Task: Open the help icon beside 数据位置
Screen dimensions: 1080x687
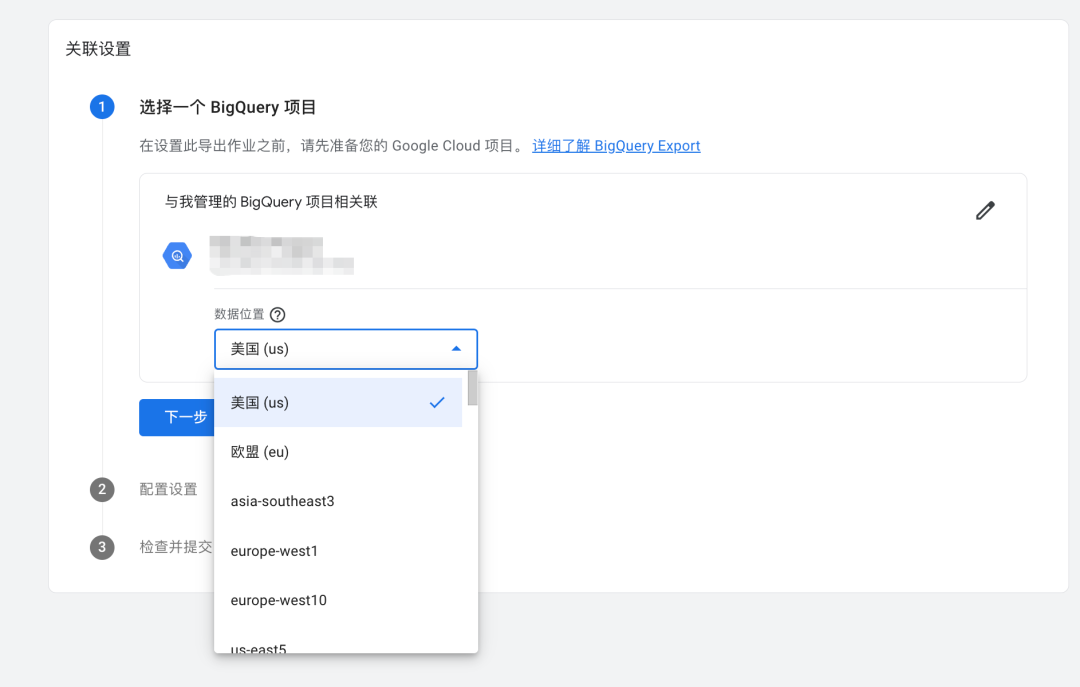Action: (277, 314)
